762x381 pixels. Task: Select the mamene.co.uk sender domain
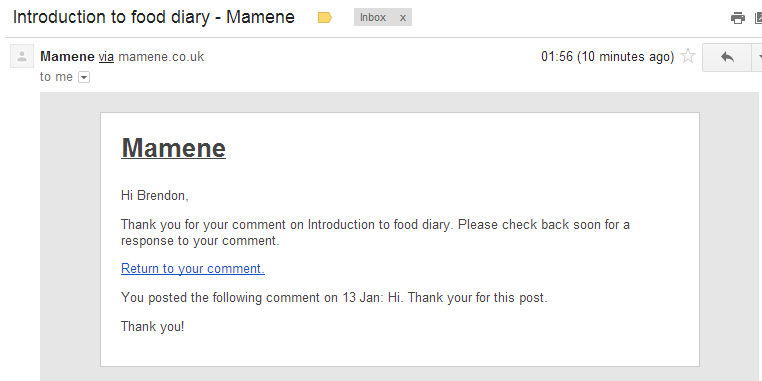pyautogui.click(x=161, y=57)
